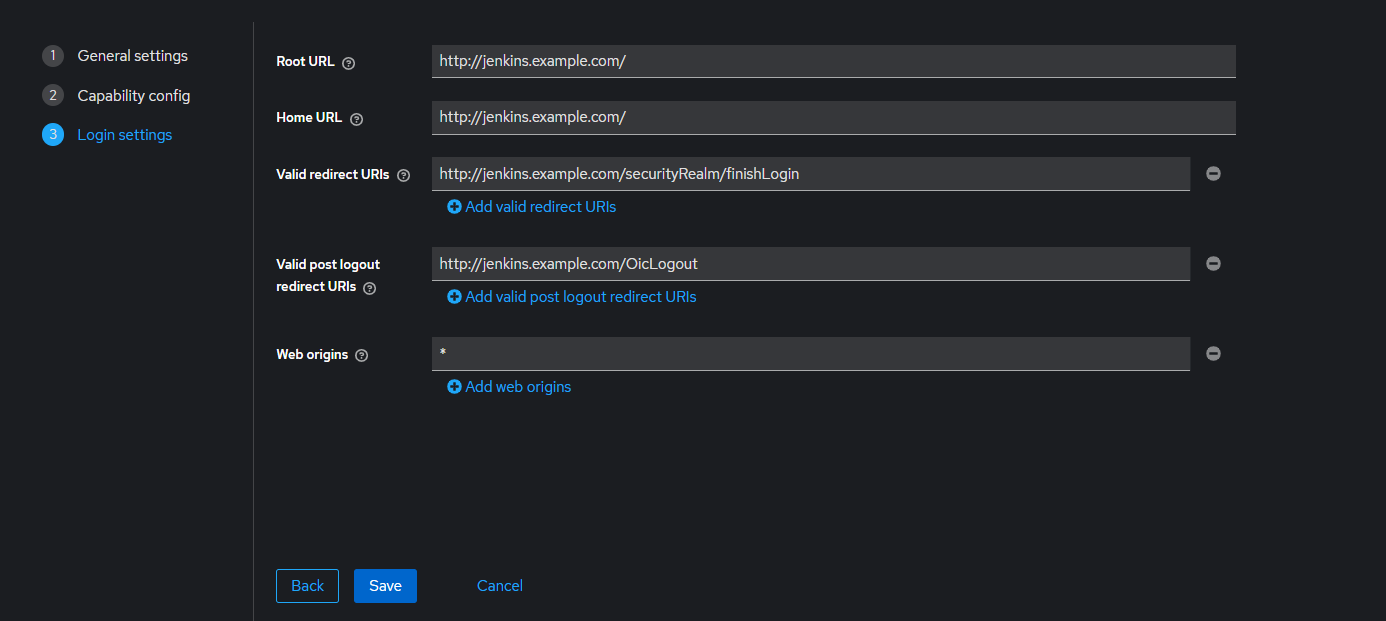The image size is (1386, 621).
Task: Open help for Valid redirect URIs
Action: (404, 175)
